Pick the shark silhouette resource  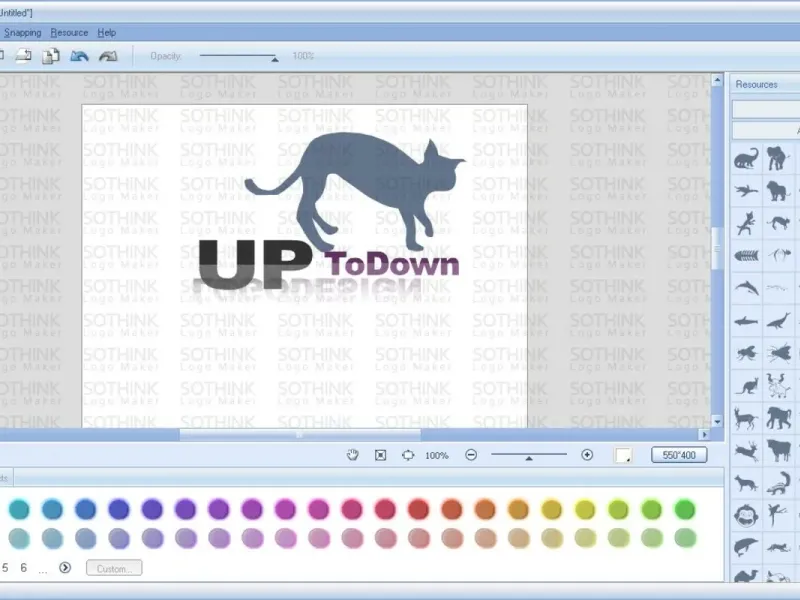(x=746, y=321)
